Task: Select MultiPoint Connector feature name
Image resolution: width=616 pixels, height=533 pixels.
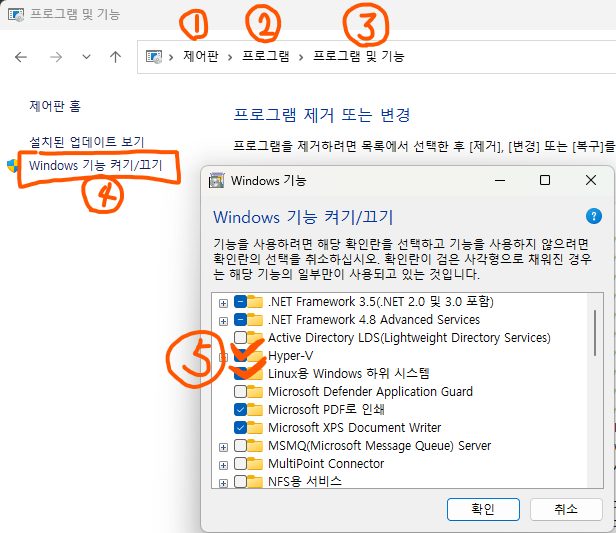Action: (326, 463)
